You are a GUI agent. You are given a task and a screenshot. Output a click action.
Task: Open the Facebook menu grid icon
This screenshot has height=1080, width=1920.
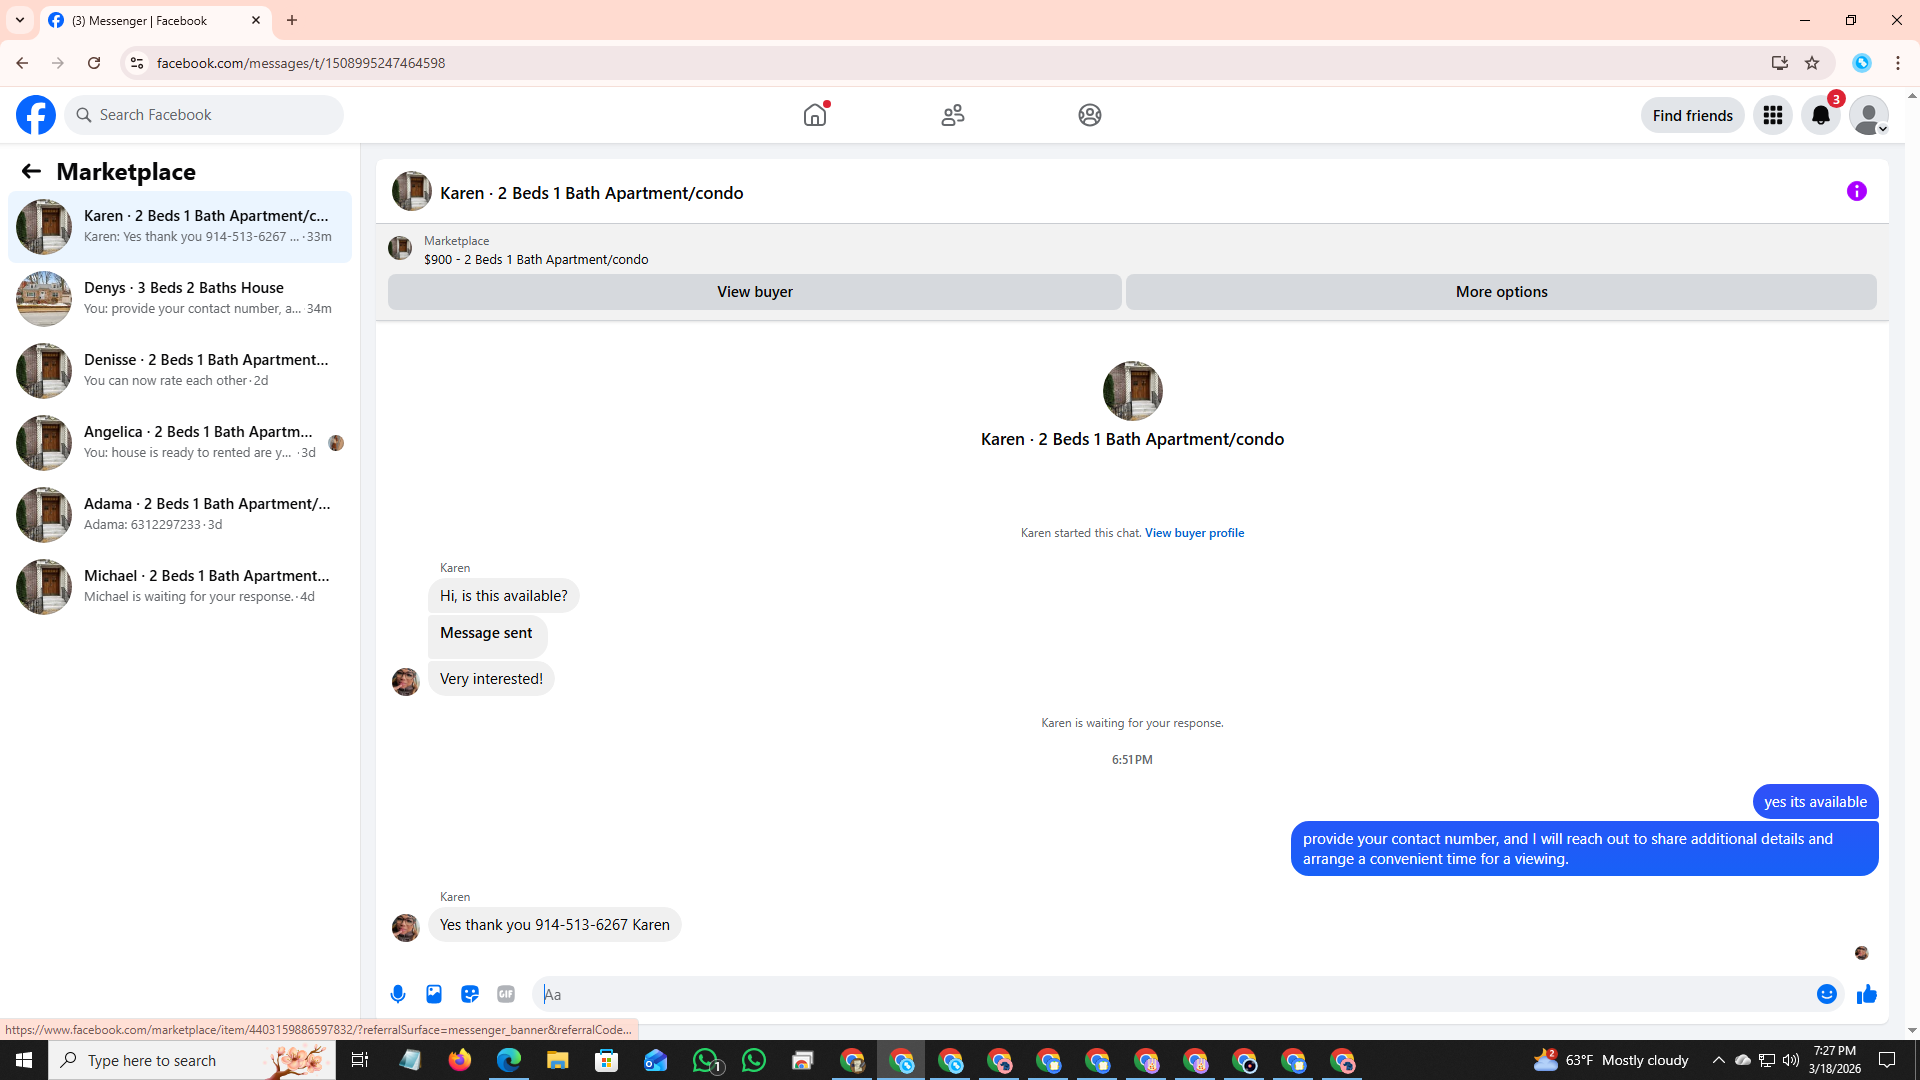1772,115
